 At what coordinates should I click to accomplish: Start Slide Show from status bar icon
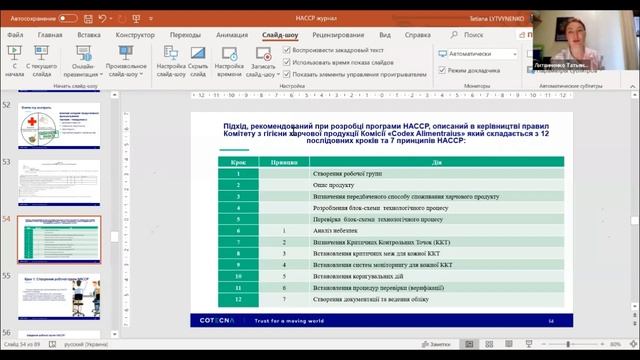click(529, 344)
